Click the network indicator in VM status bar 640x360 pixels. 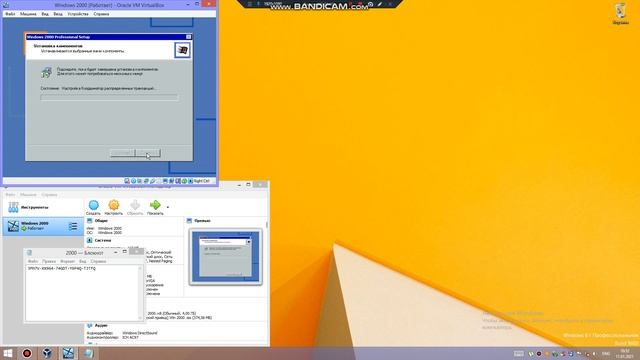tap(146, 181)
